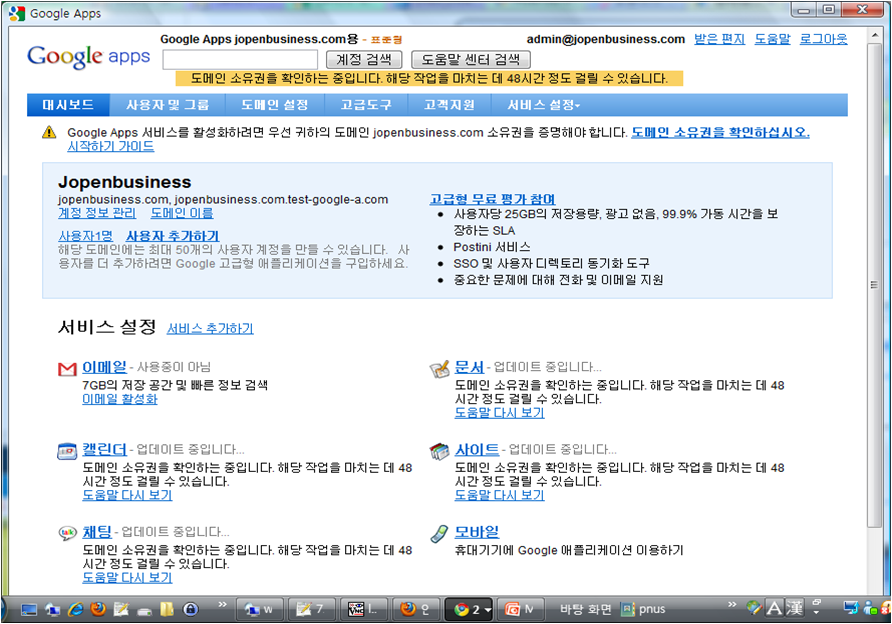The image size is (892, 624).
Task: Click the 이메일 활성화 link
Action: [x=119, y=399]
